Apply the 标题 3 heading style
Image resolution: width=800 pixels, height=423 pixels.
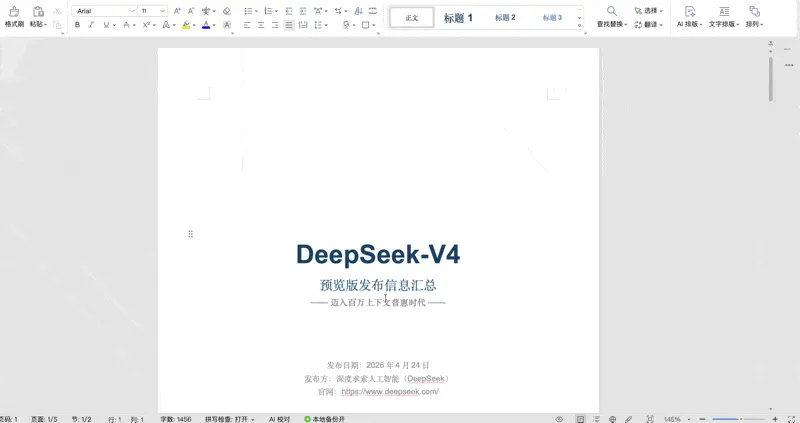click(x=552, y=17)
